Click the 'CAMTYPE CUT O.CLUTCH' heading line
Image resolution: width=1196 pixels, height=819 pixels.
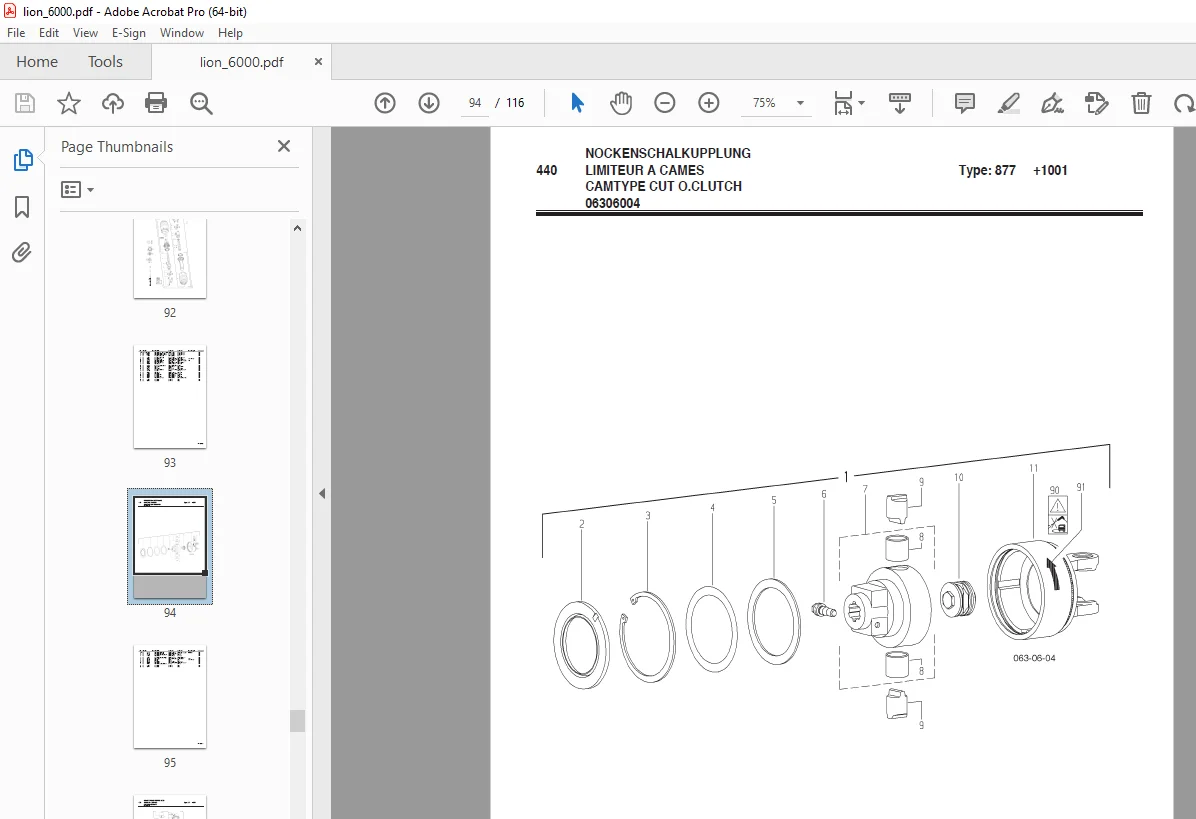664,186
